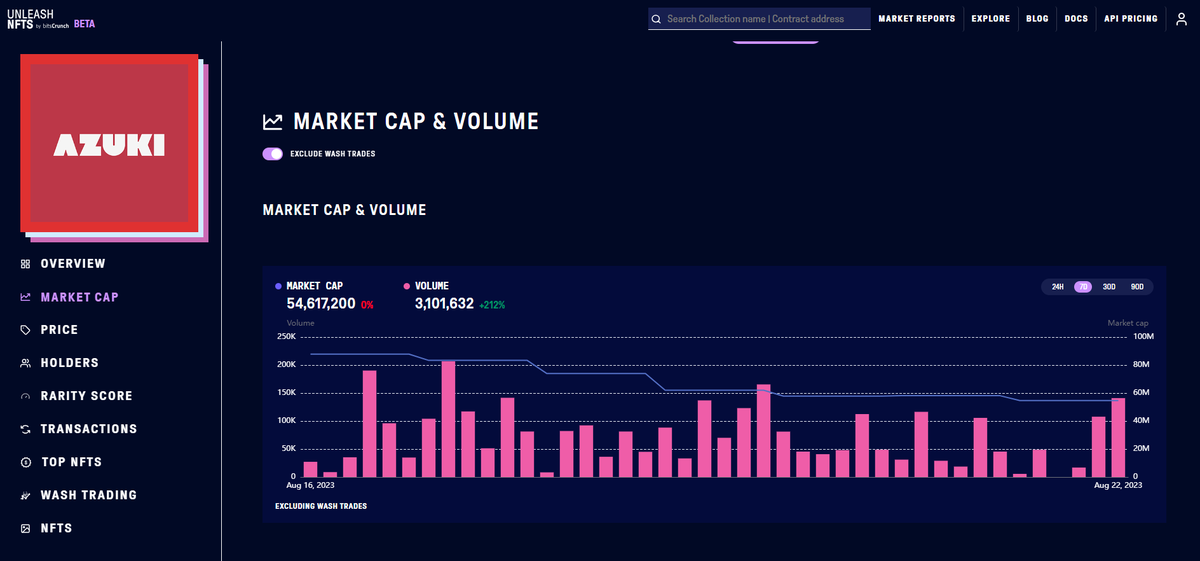This screenshot has height=561, width=1200.
Task: Switch chart to 30D range
Action: pos(1109,287)
